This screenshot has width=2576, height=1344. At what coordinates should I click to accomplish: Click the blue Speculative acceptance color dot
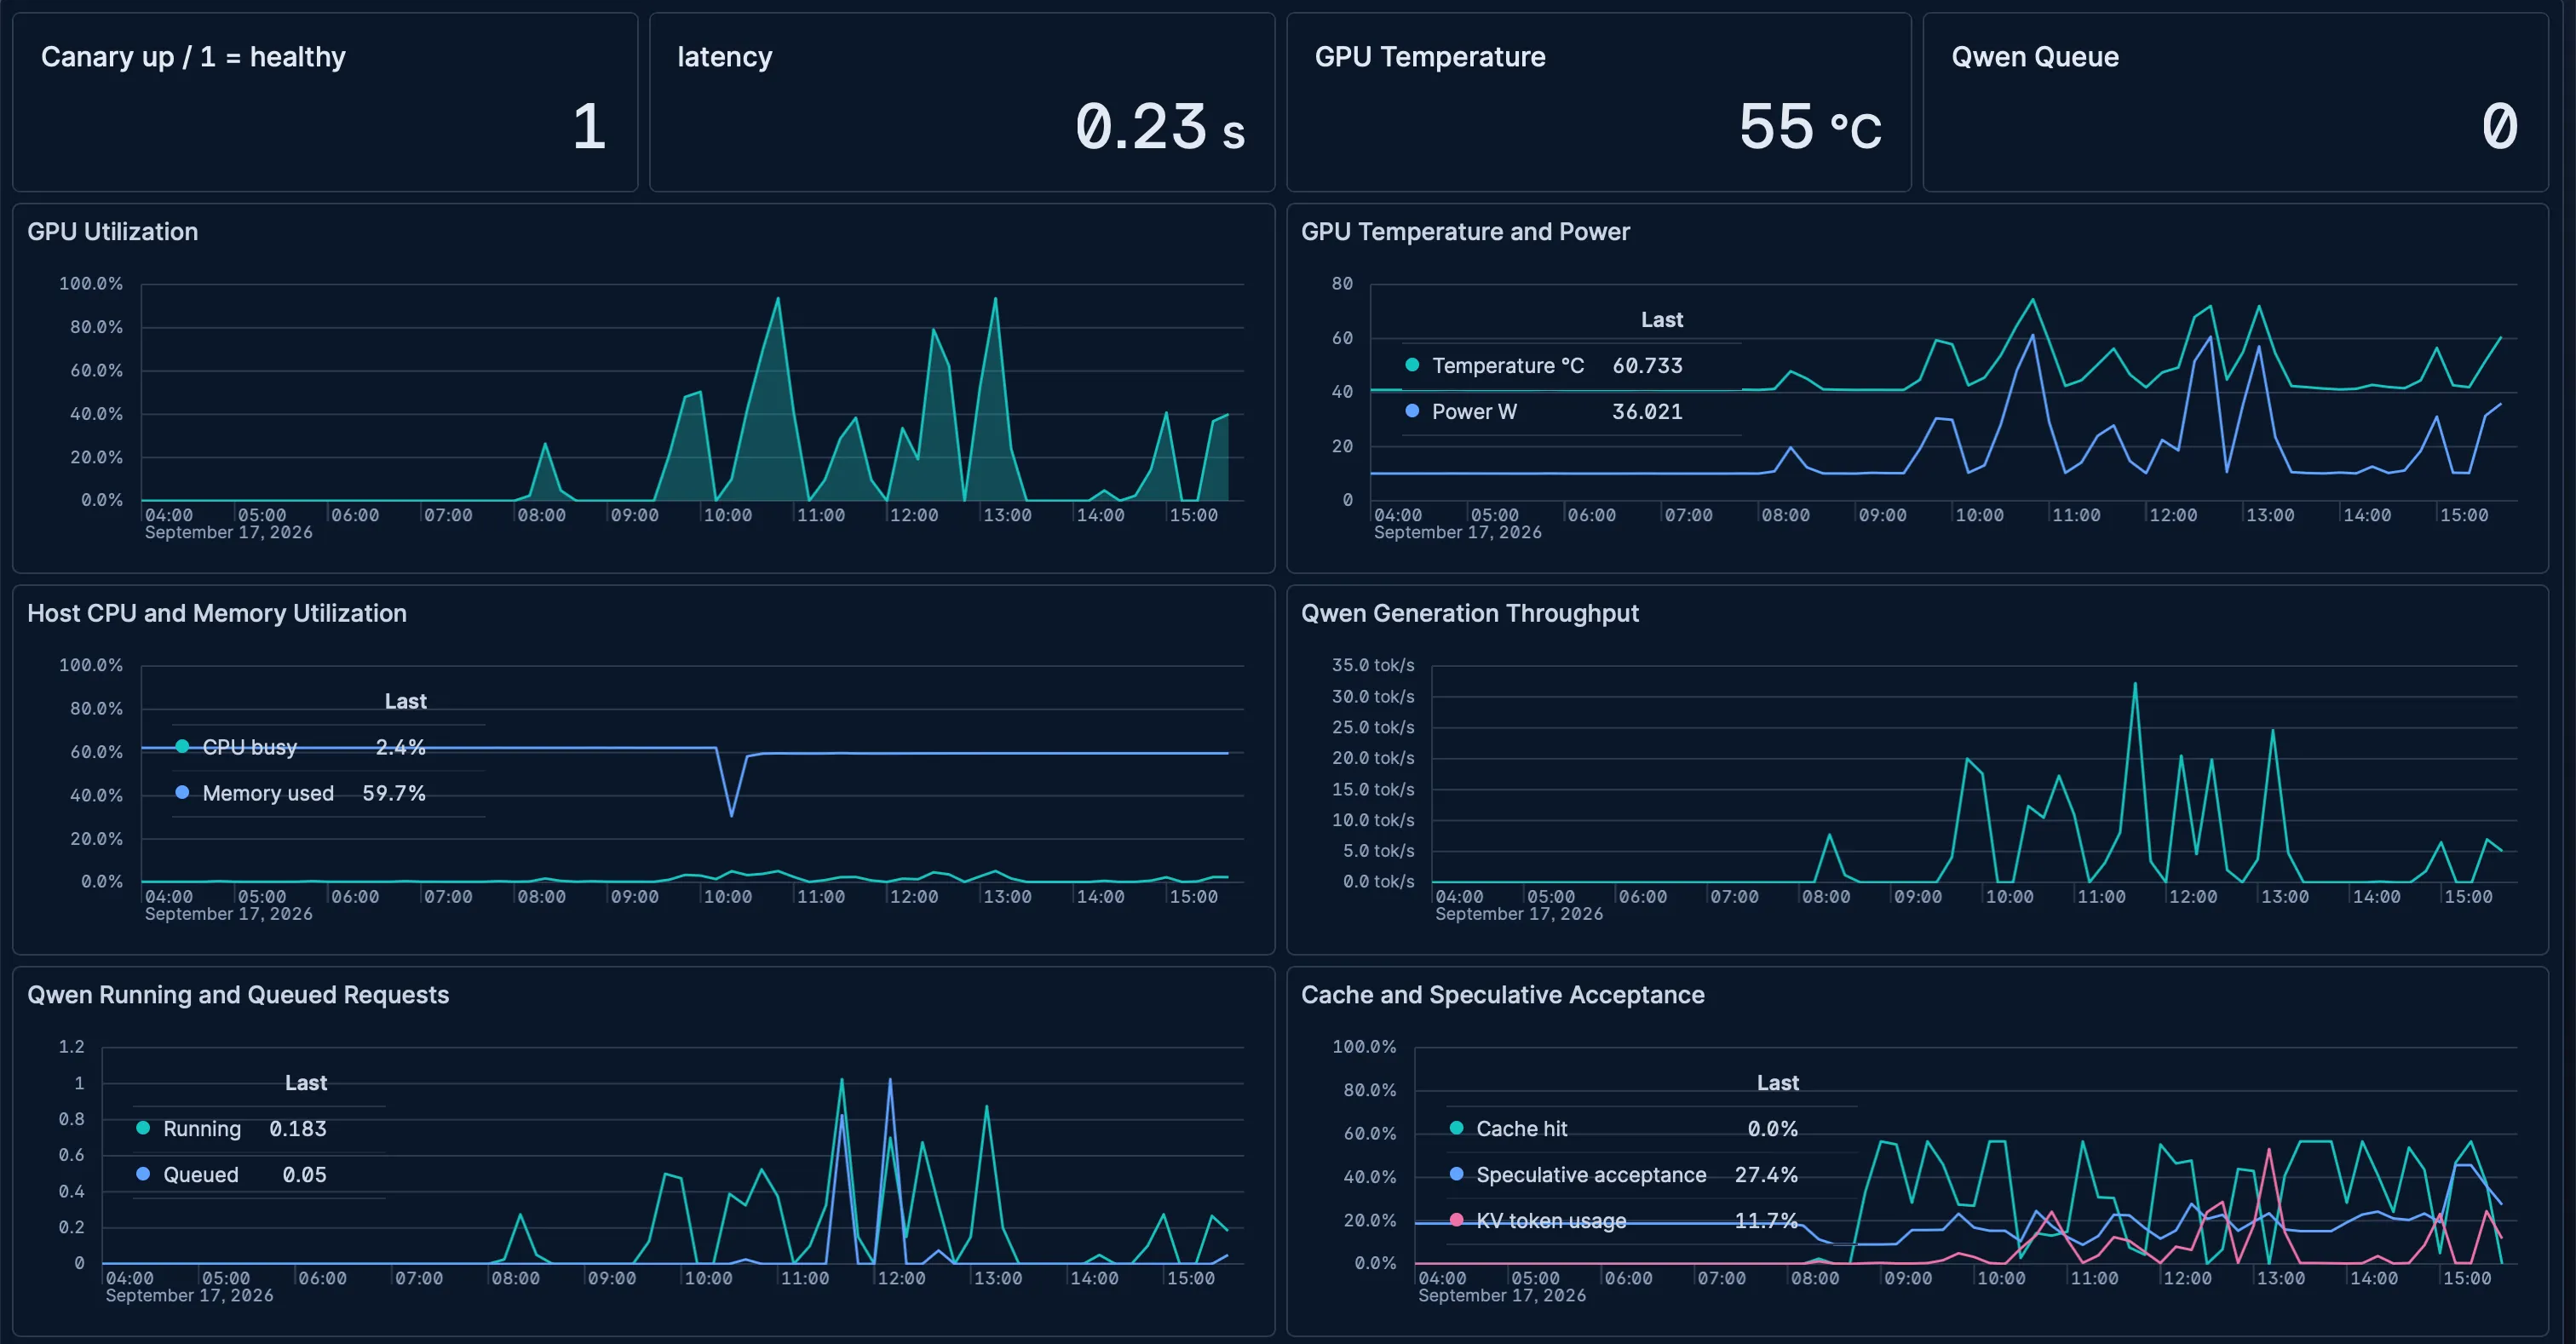click(x=1456, y=1174)
